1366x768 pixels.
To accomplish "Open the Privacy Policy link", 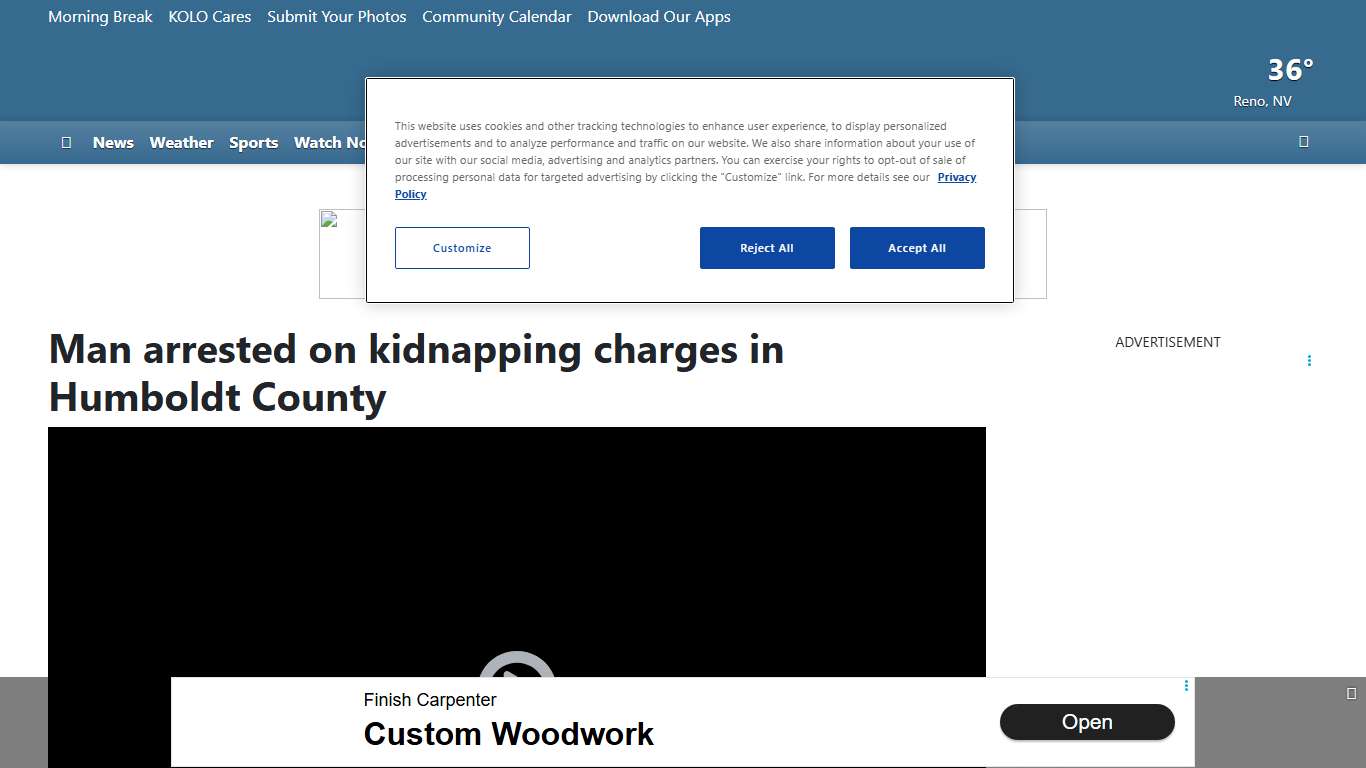I will pyautogui.click(x=956, y=177).
